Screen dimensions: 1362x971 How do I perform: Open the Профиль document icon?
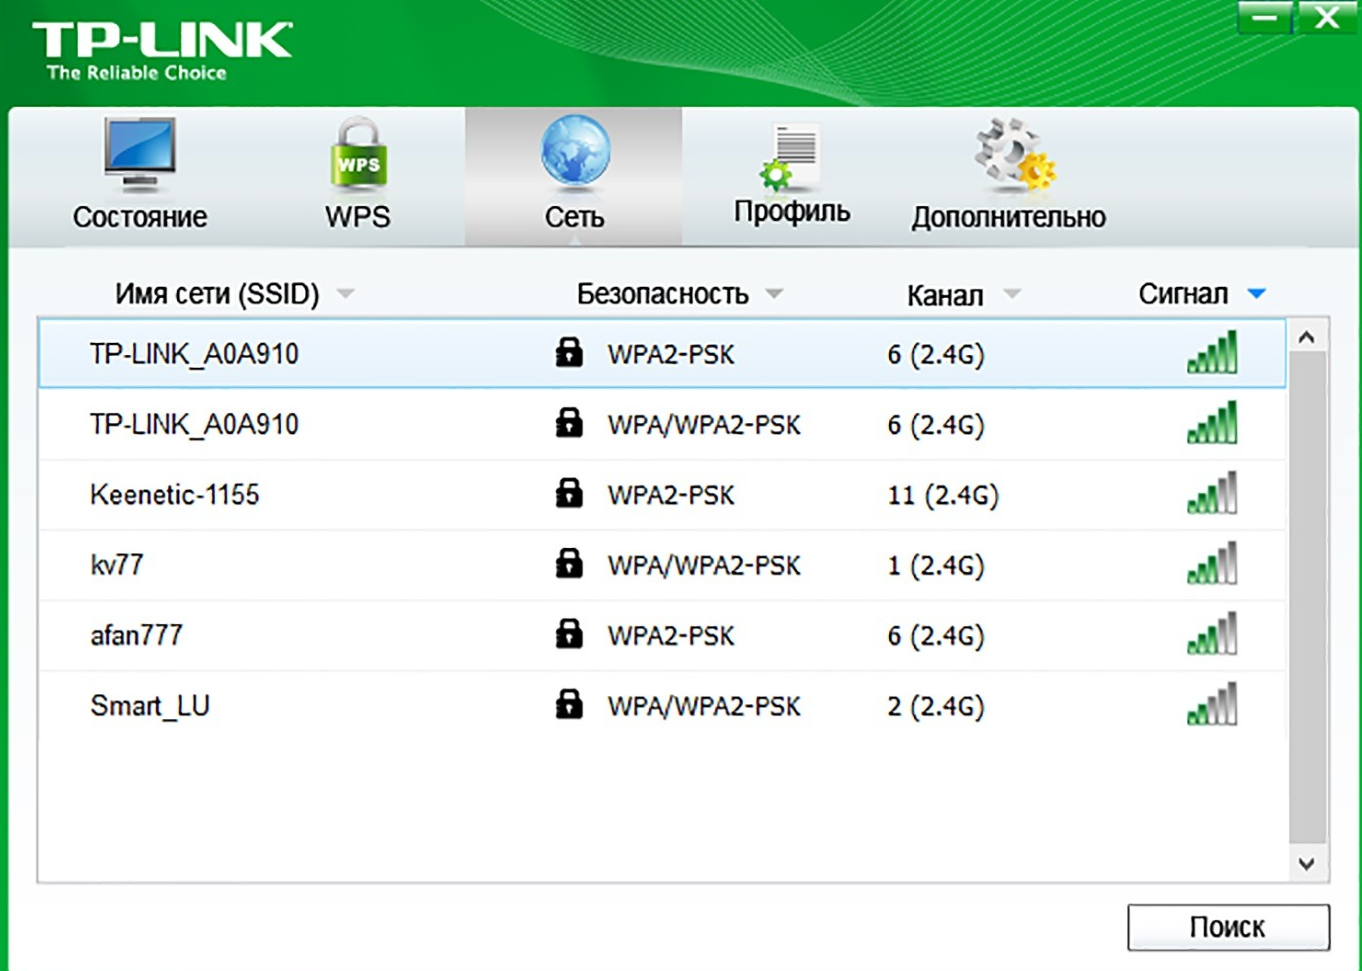click(791, 157)
